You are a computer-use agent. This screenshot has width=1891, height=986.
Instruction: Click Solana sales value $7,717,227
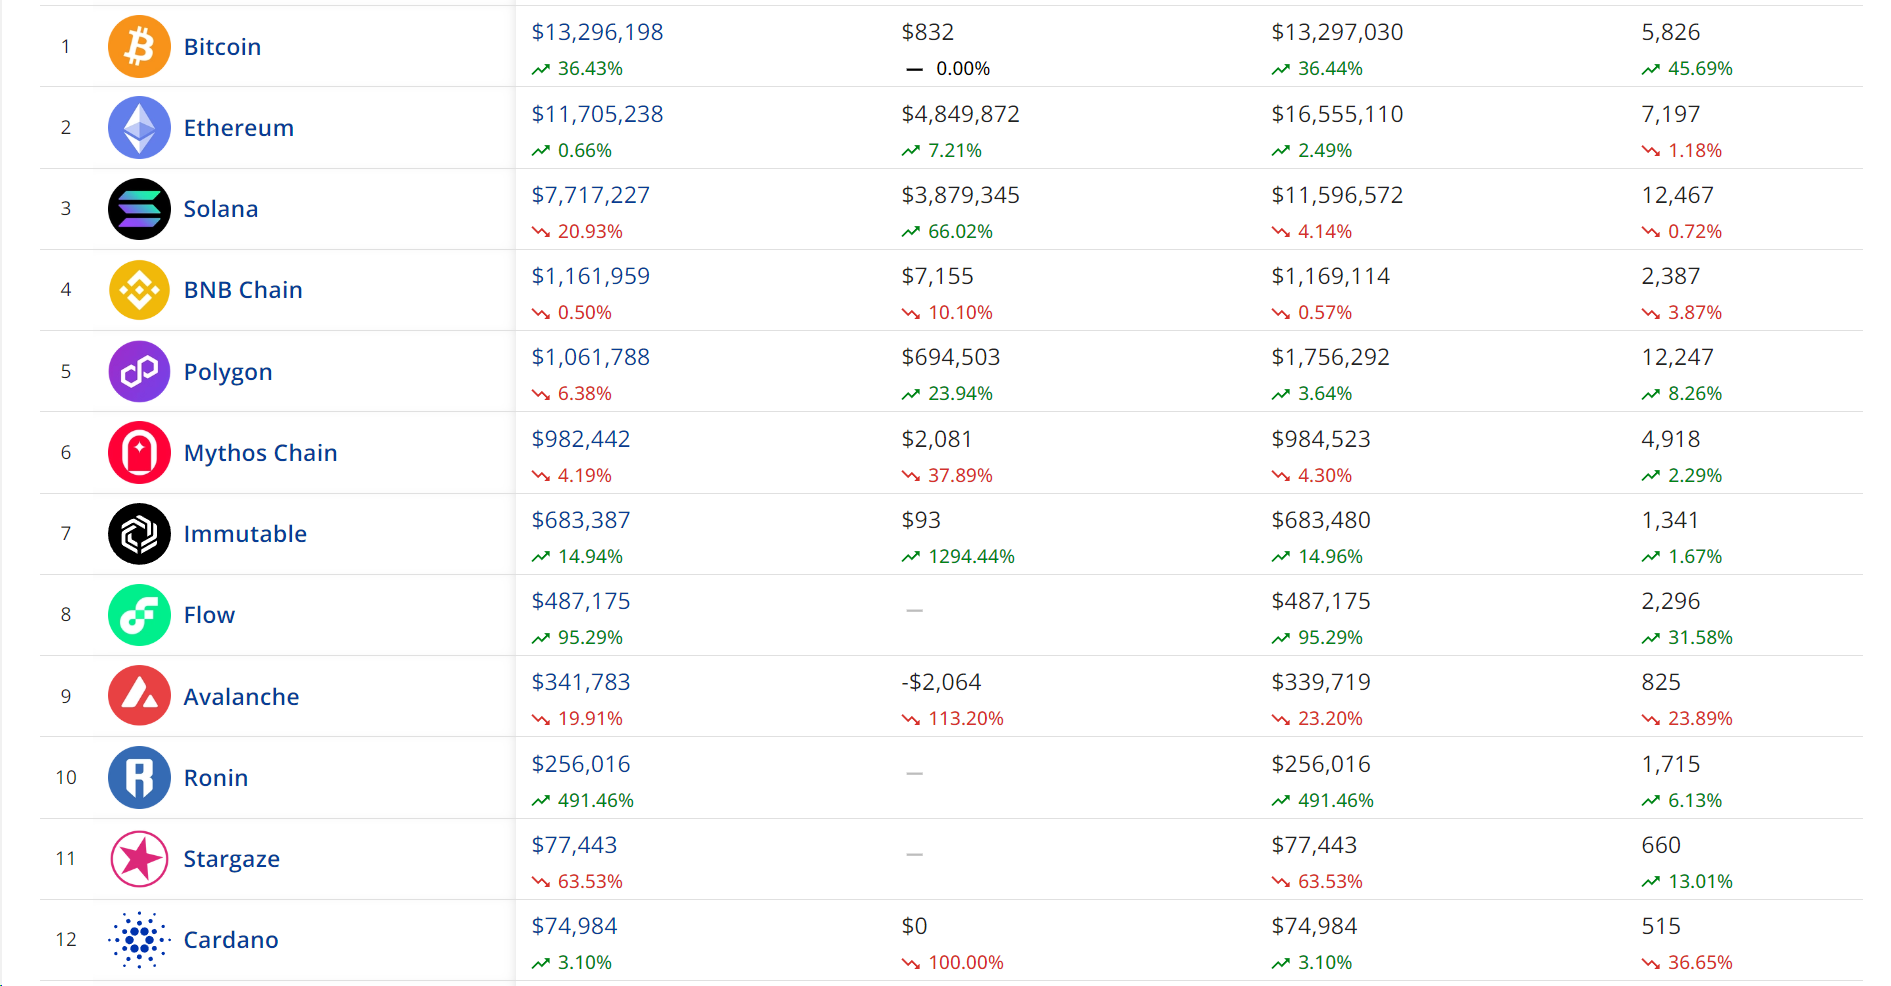click(x=590, y=195)
